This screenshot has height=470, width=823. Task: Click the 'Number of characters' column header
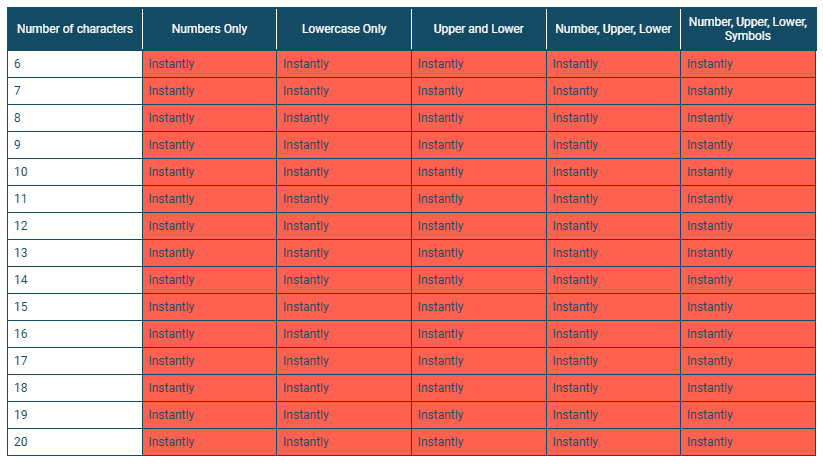75,29
